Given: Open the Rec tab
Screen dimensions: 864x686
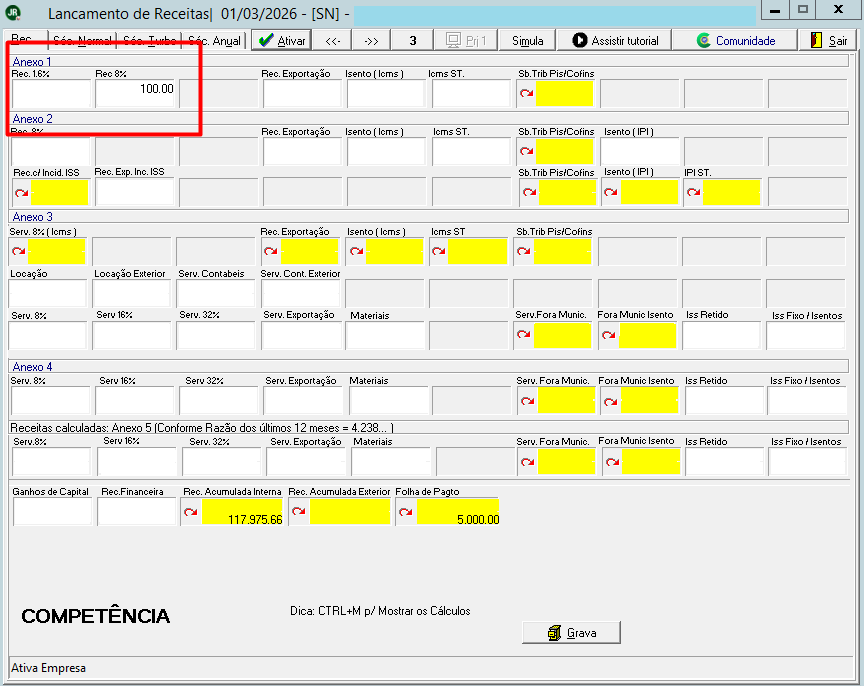Looking at the screenshot, I should (x=25, y=40).
